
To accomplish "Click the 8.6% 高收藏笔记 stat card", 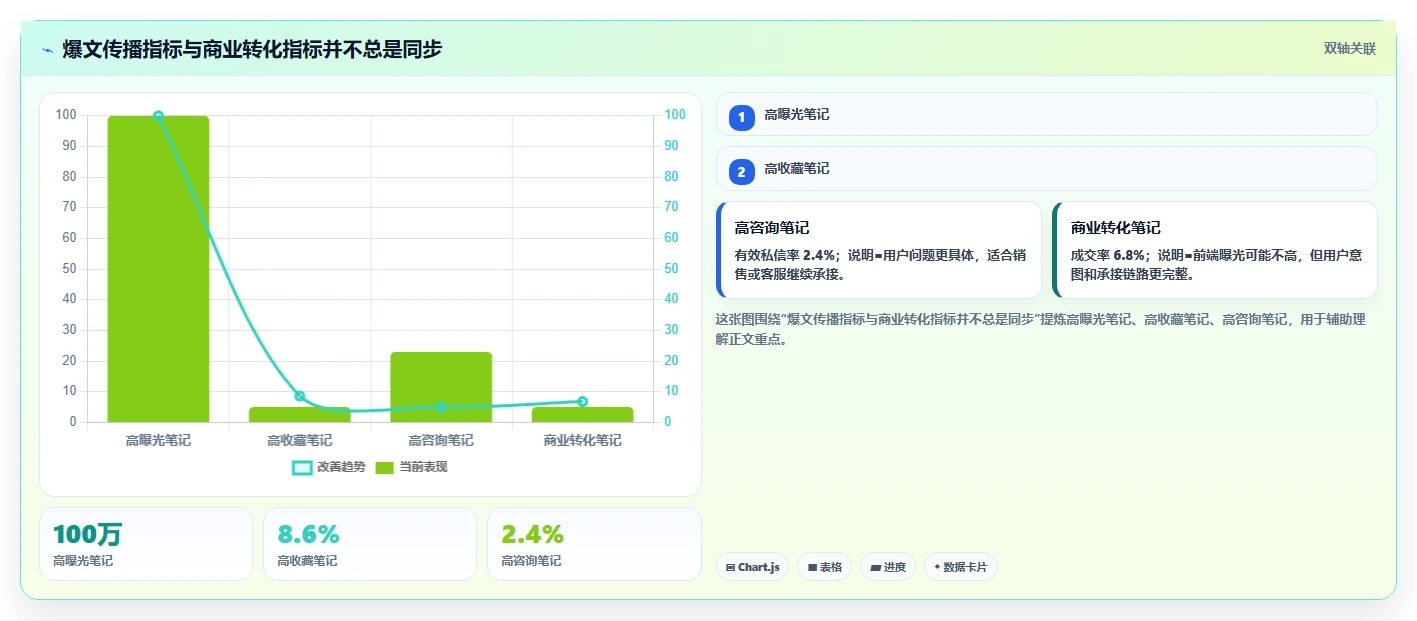I will [x=370, y=544].
